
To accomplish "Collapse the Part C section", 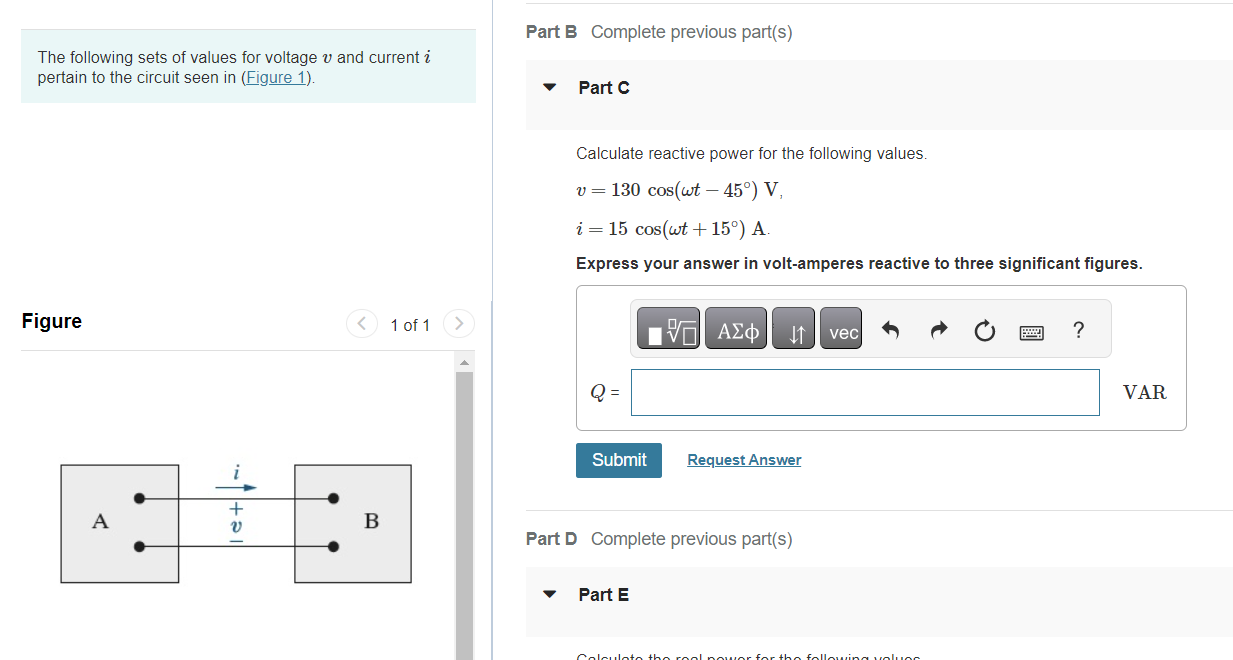I will pos(549,87).
